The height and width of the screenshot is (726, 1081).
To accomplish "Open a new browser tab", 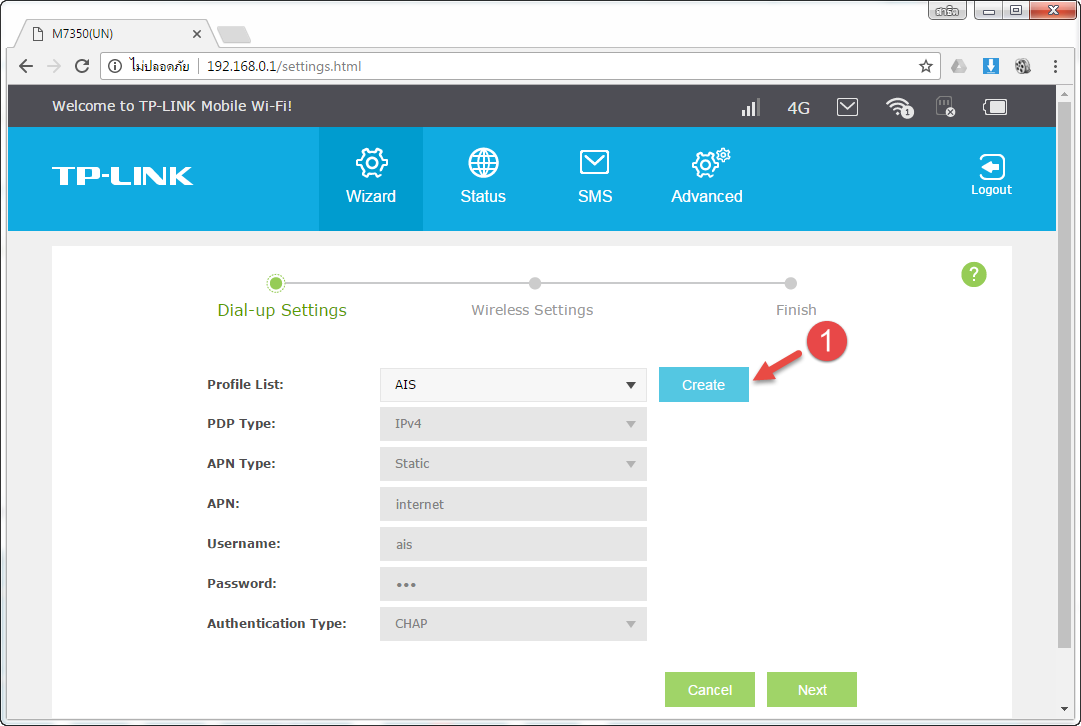I will point(234,34).
